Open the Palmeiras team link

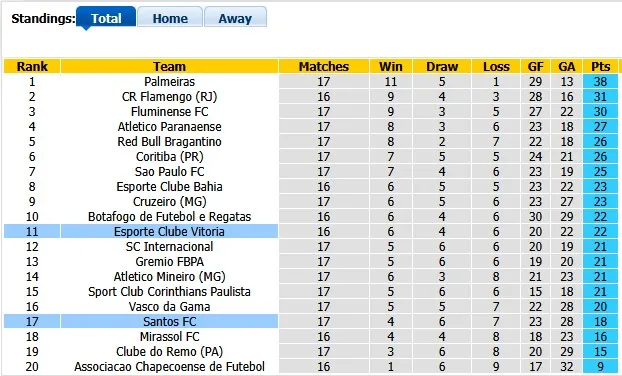click(x=169, y=82)
